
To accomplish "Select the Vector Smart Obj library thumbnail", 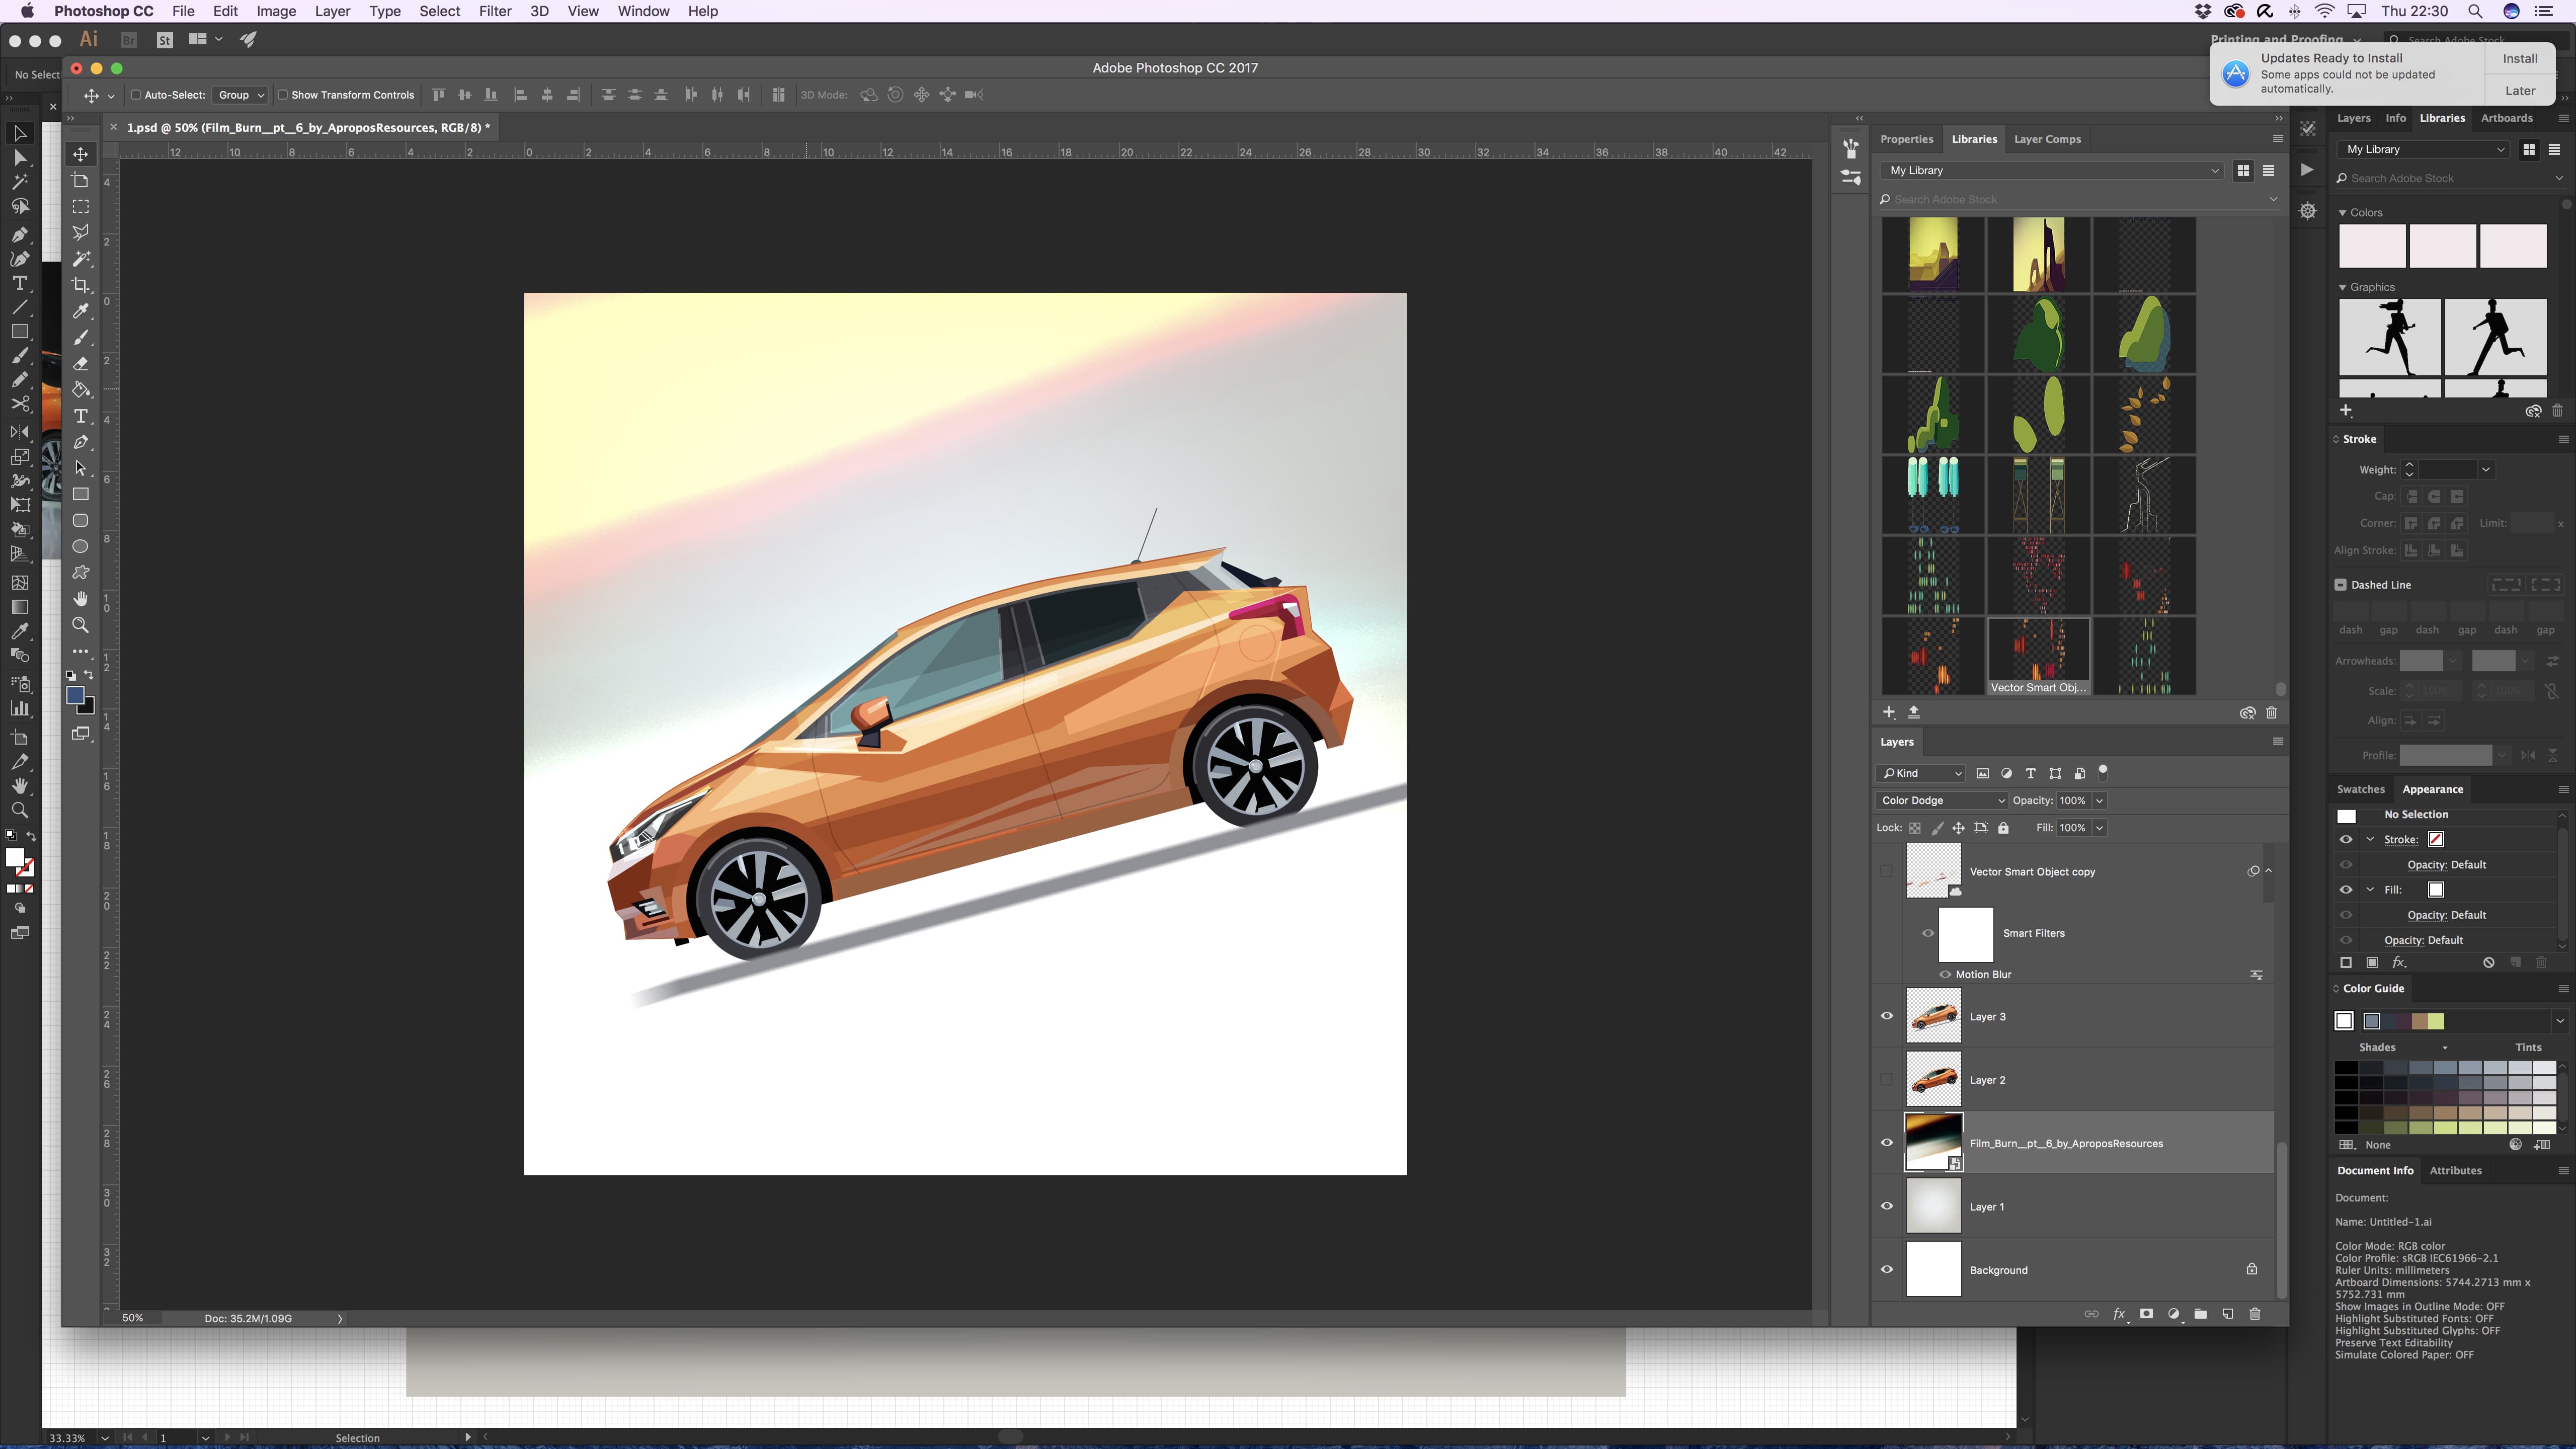I will [x=2038, y=656].
